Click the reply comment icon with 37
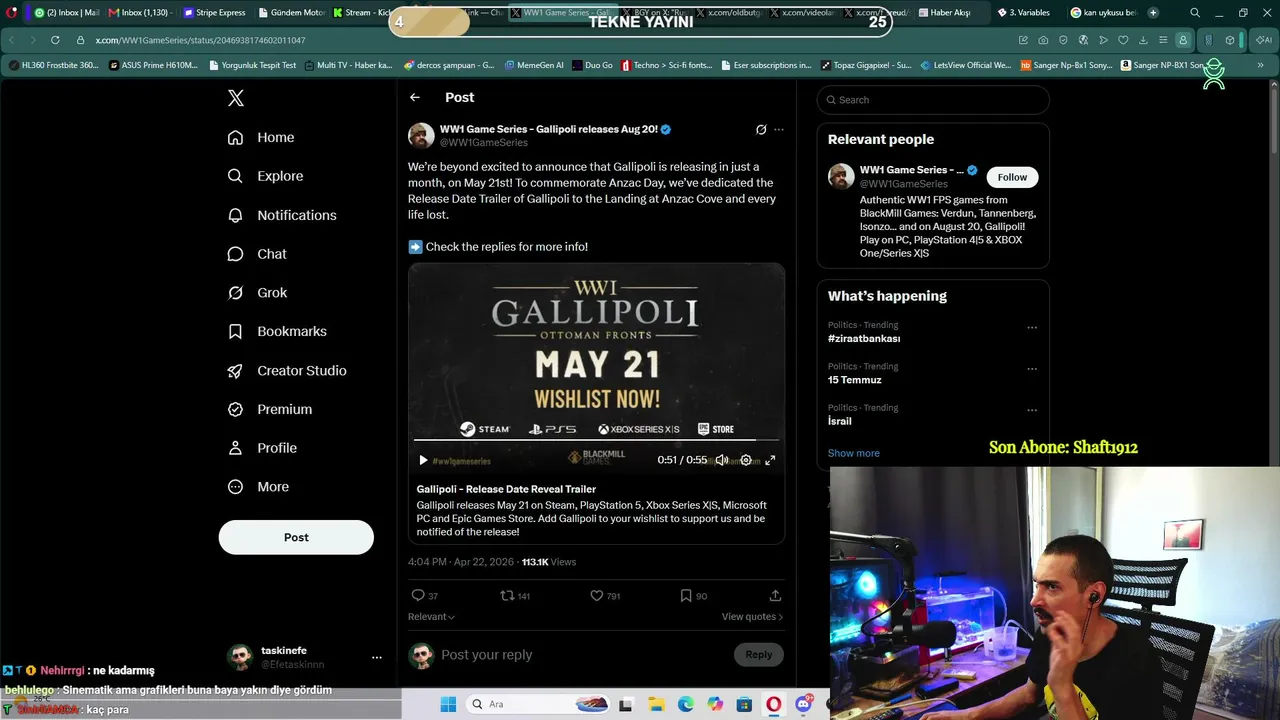This screenshot has height=720, width=1280. 425,596
